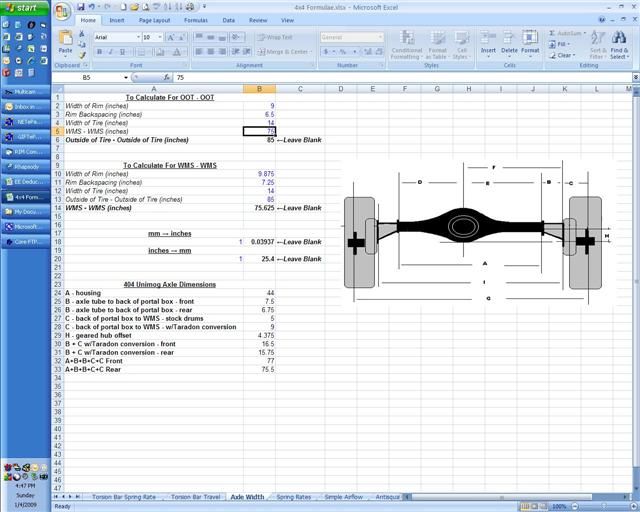This screenshot has height=512, width=640.
Task: Expand the Name Box dropdown arrow
Action: point(125,77)
